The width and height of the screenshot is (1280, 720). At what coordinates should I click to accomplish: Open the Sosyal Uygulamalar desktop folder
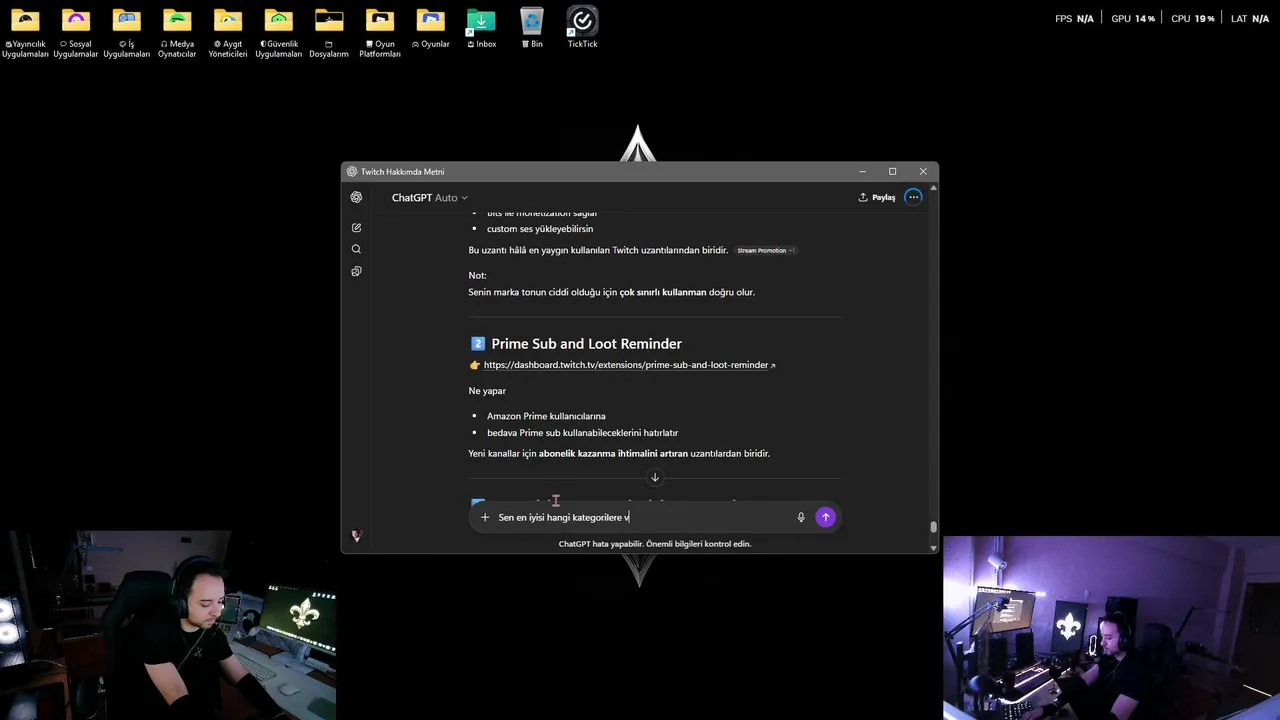76,32
